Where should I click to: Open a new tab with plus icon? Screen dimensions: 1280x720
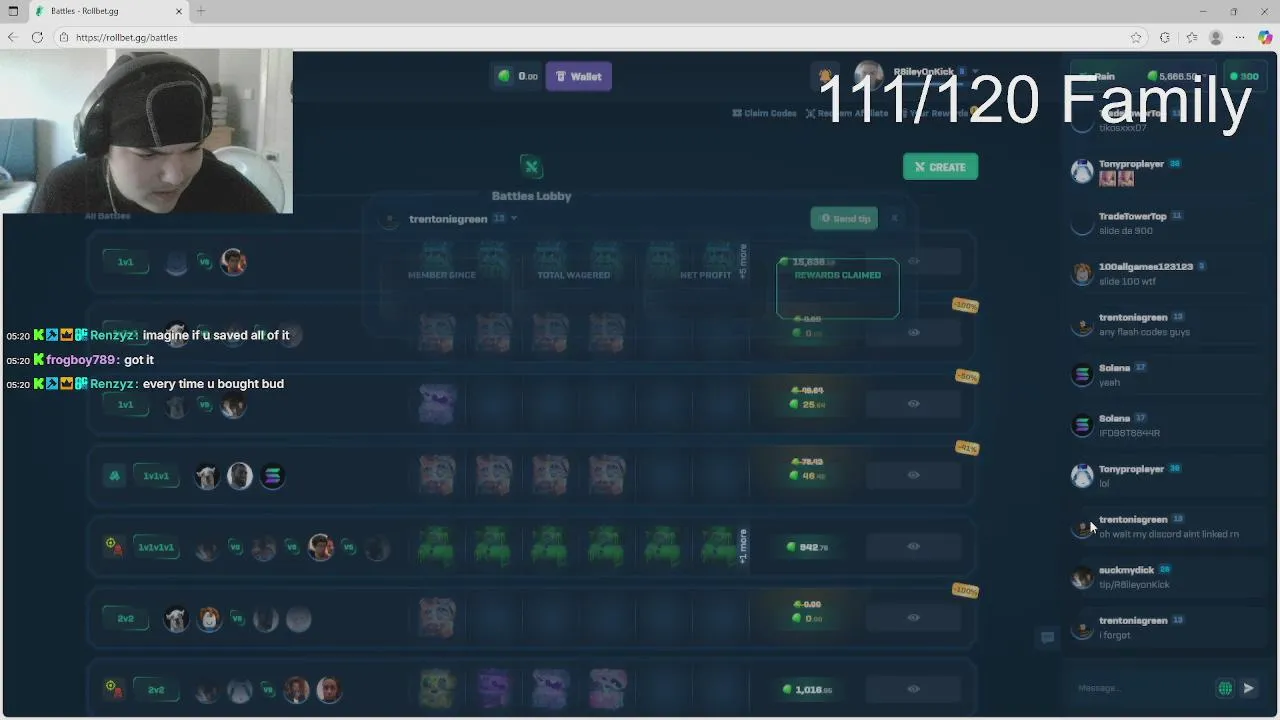tap(201, 11)
